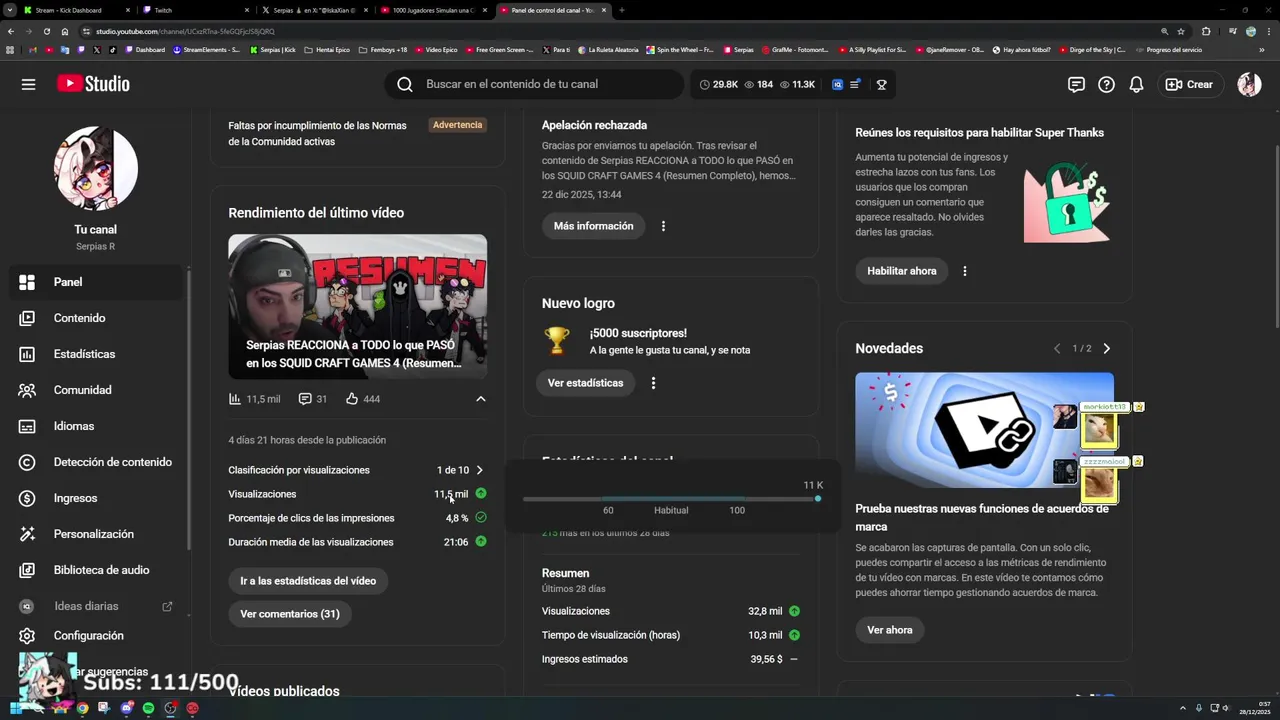Open Chrome from the taskbar
Image resolution: width=1280 pixels, height=720 pixels.
[x=82, y=708]
